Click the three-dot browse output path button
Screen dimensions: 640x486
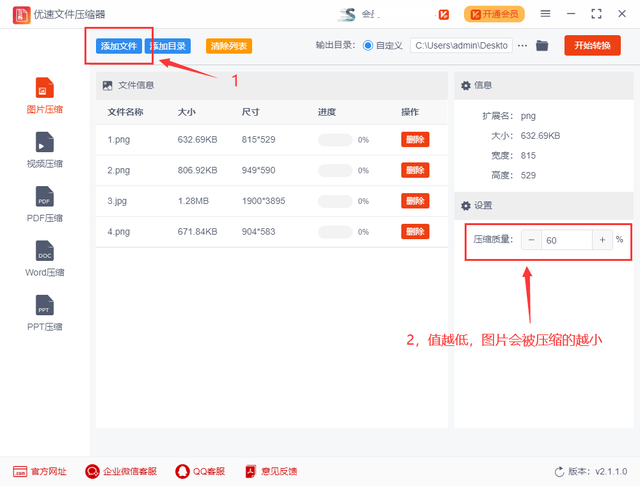pos(521,46)
